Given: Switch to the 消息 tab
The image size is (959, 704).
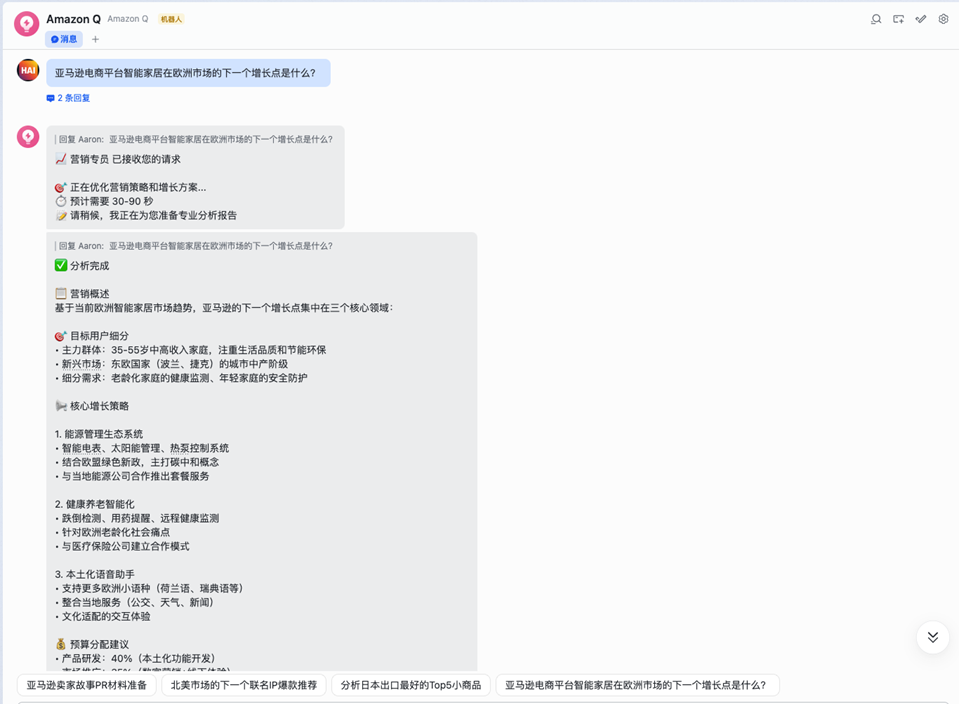Looking at the screenshot, I should point(64,39).
